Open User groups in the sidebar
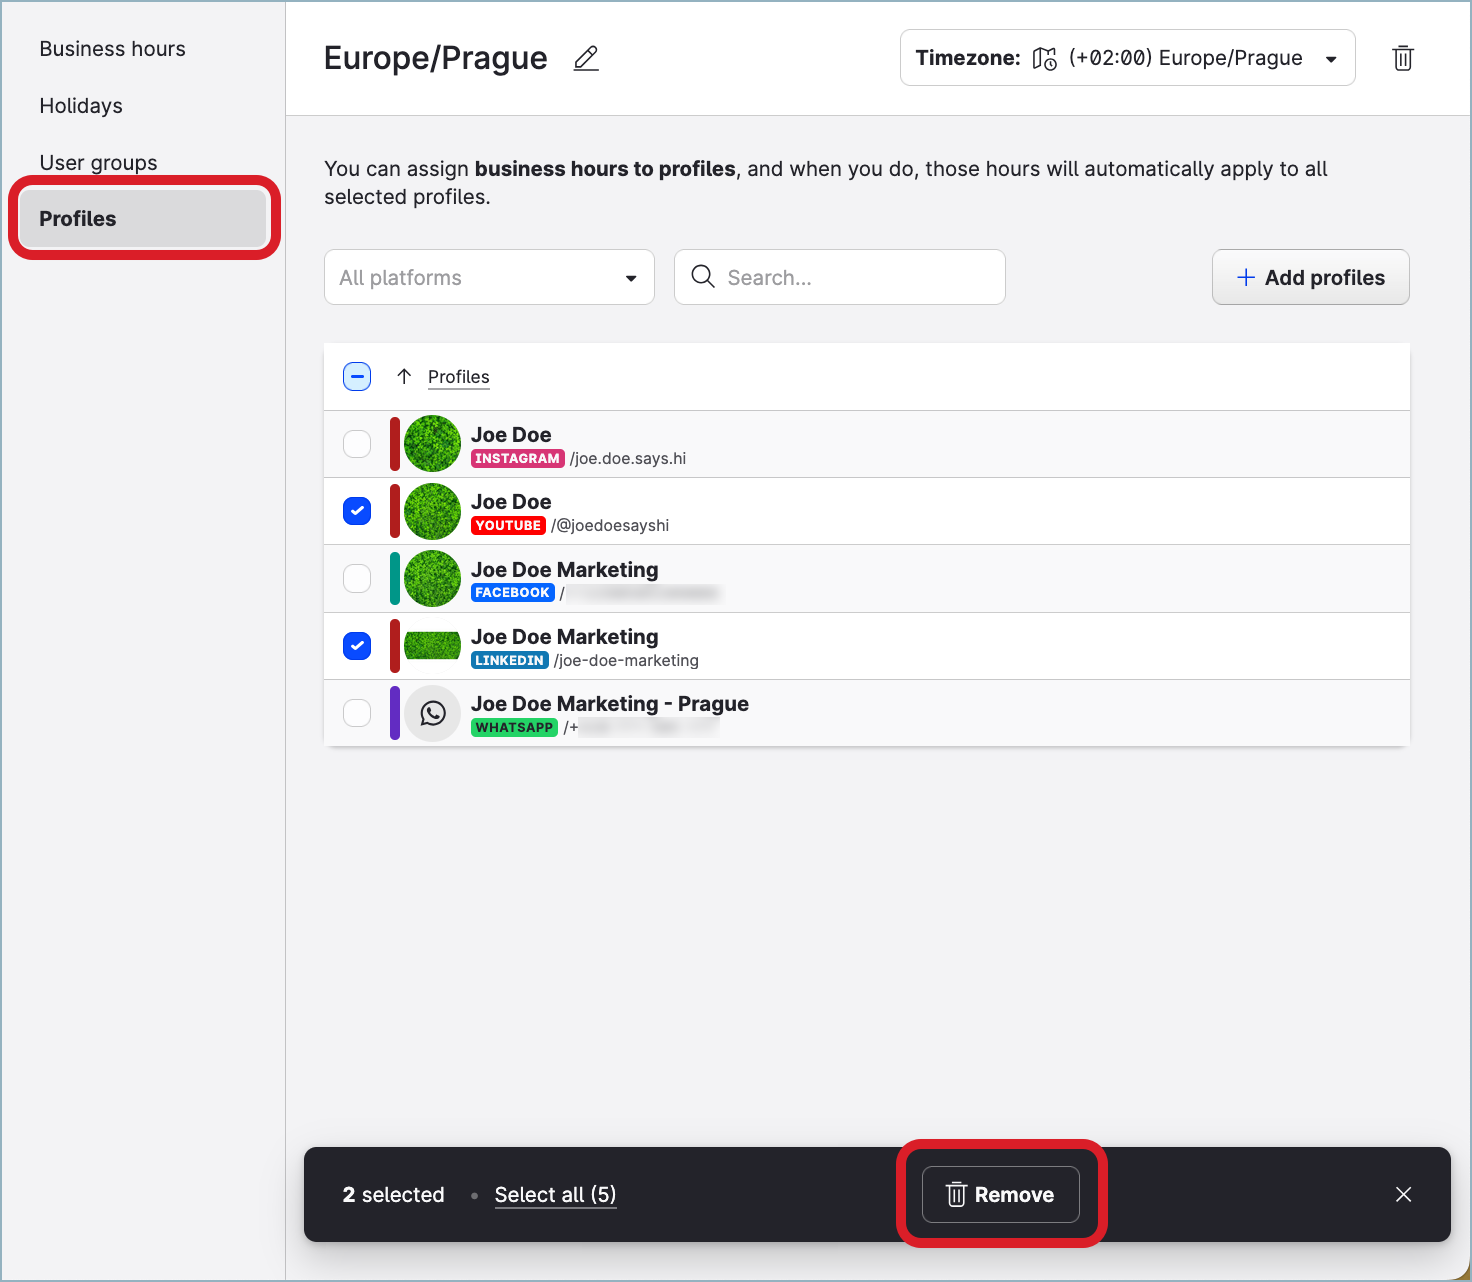This screenshot has height=1282, width=1472. (98, 162)
